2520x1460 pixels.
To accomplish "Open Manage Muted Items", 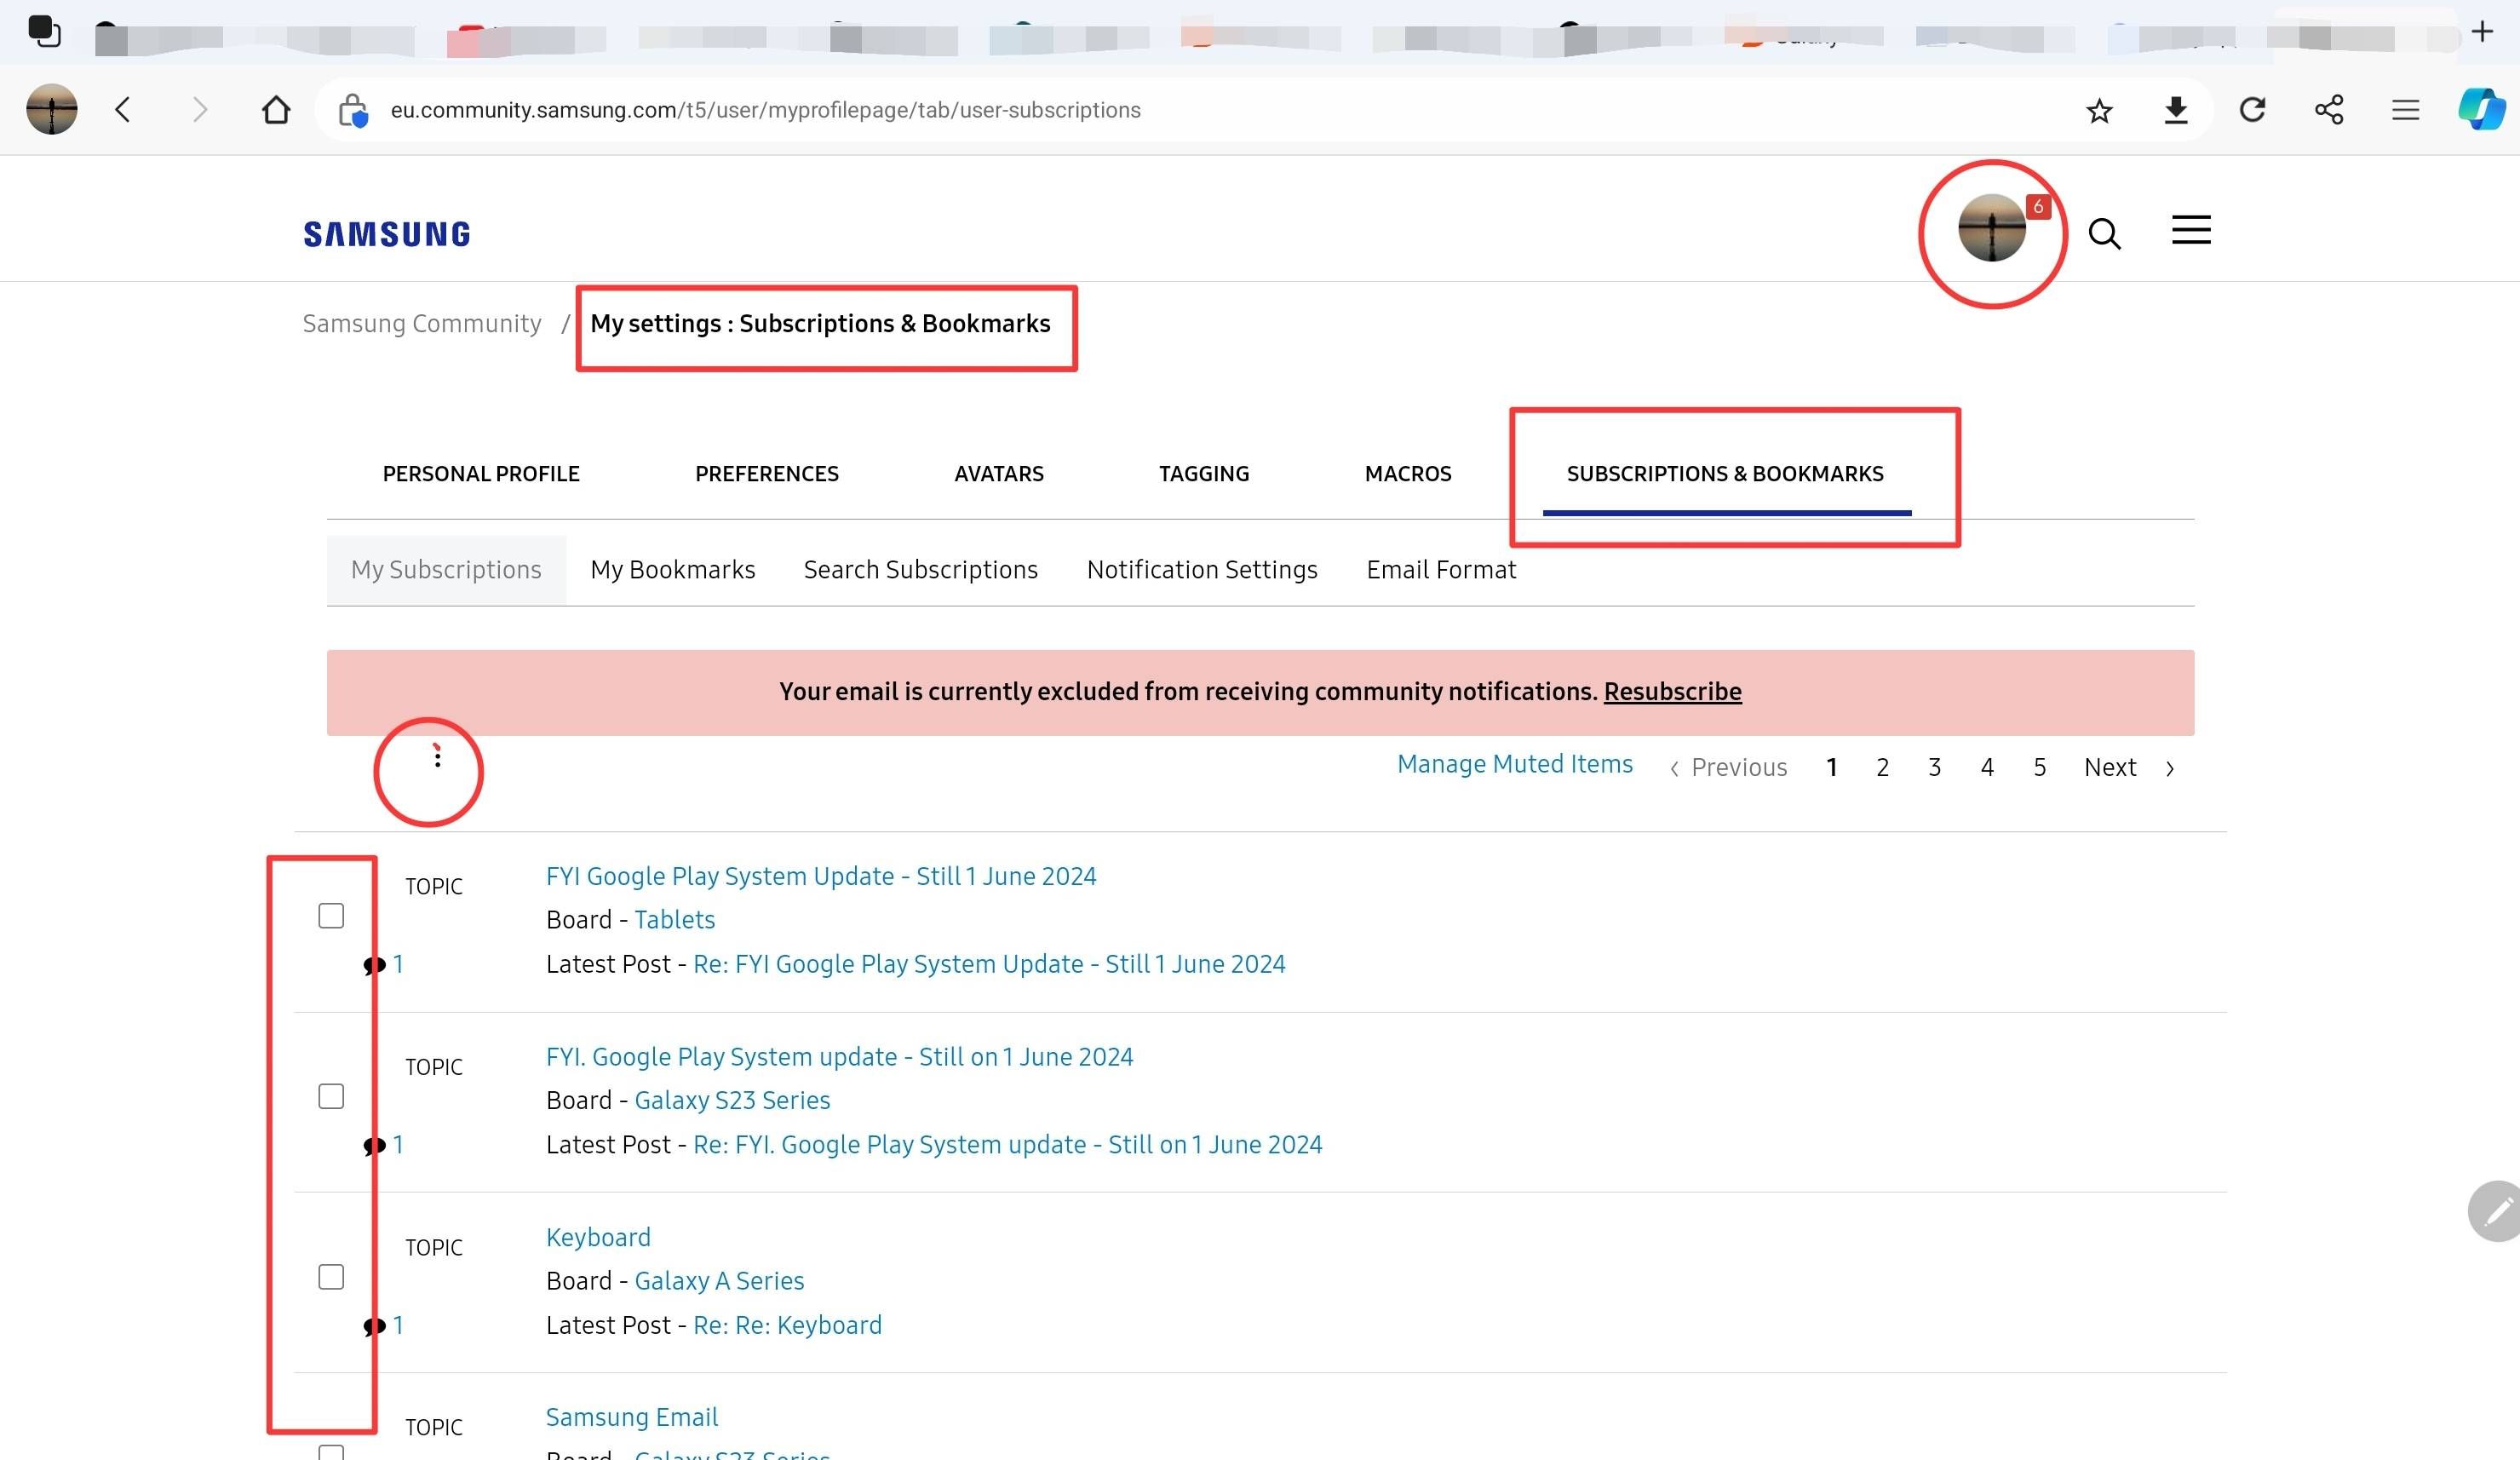I will coord(1514,763).
